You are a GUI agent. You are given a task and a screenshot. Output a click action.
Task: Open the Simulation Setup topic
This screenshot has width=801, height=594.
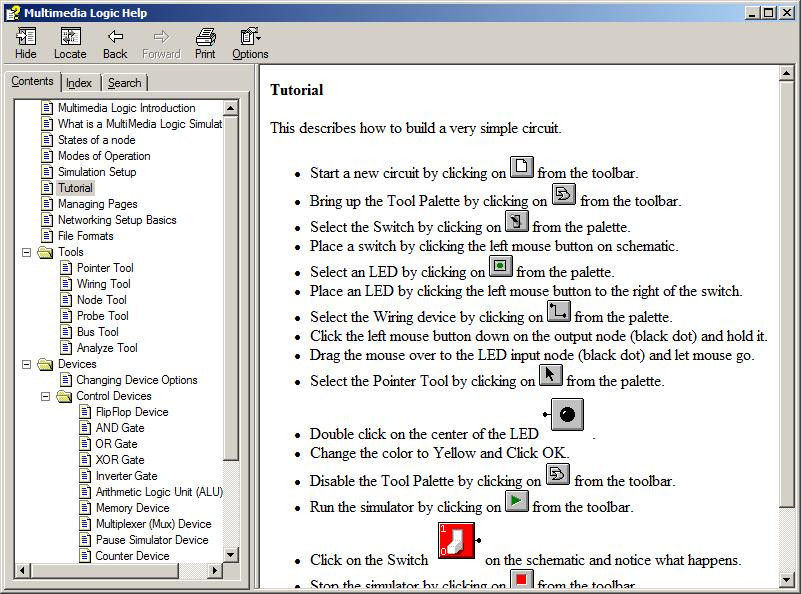pyautogui.click(x=97, y=172)
